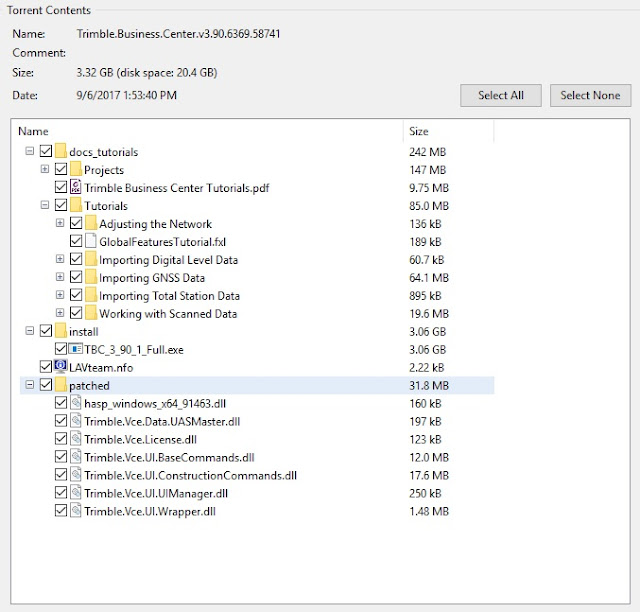
Task: Click the GlobalFeaturesTutorial.fxl file icon
Action: click(x=91, y=241)
